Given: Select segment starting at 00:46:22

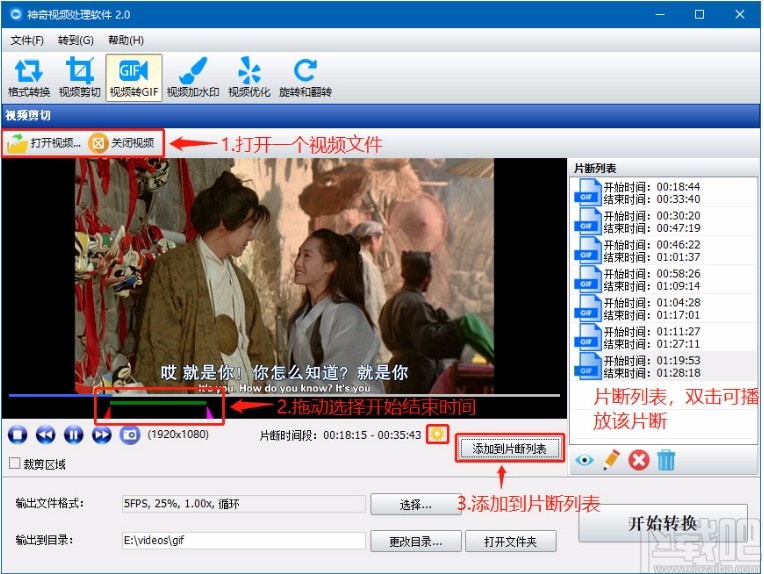Looking at the screenshot, I should 664,250.
